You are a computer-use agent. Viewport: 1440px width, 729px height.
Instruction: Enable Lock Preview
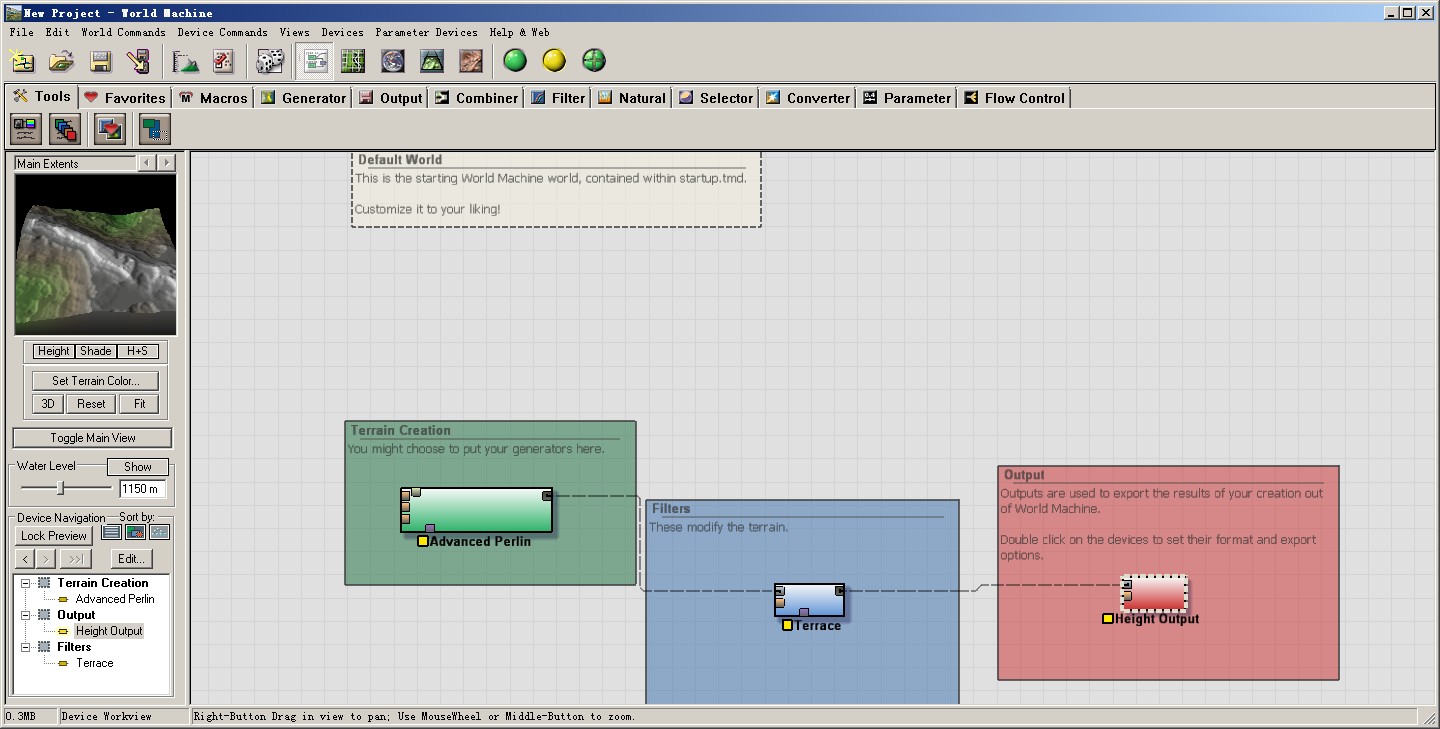tap(54, 536)
